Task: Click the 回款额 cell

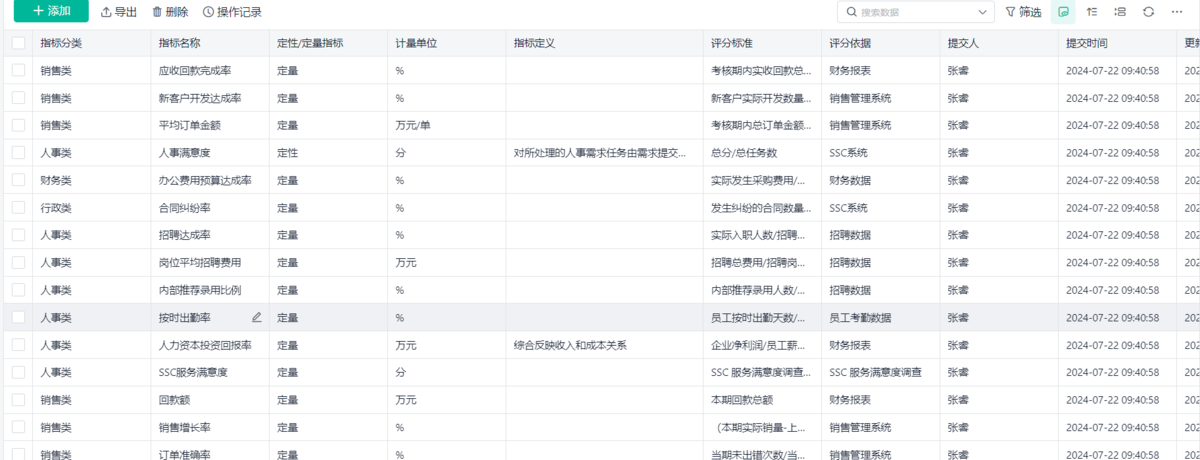Action: pos(210,399)
